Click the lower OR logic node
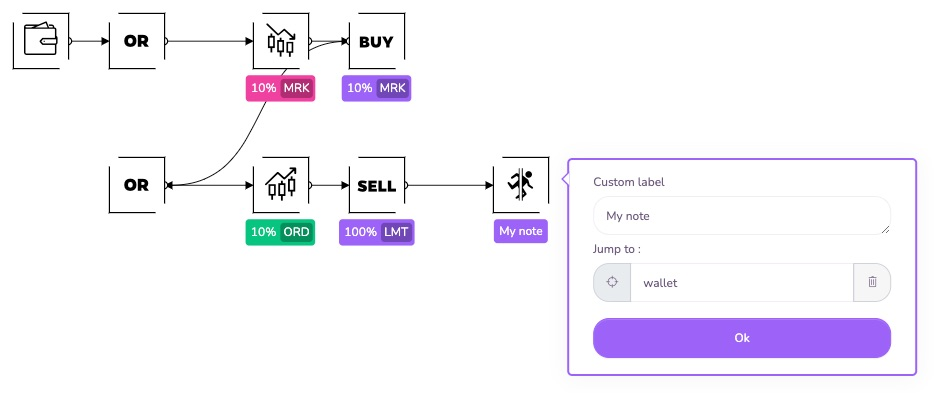This screenshot has height=393, width=934. (x=136, y=185)
